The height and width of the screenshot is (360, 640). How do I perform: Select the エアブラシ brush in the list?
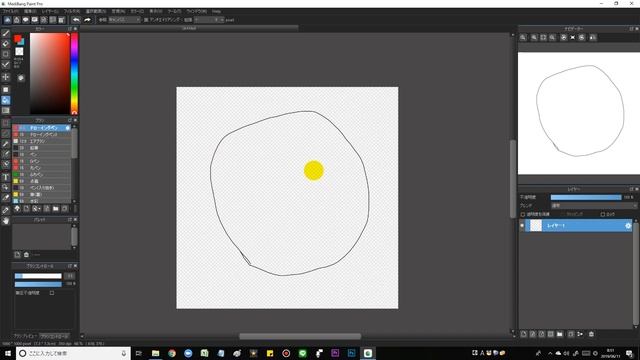(41, 141)
